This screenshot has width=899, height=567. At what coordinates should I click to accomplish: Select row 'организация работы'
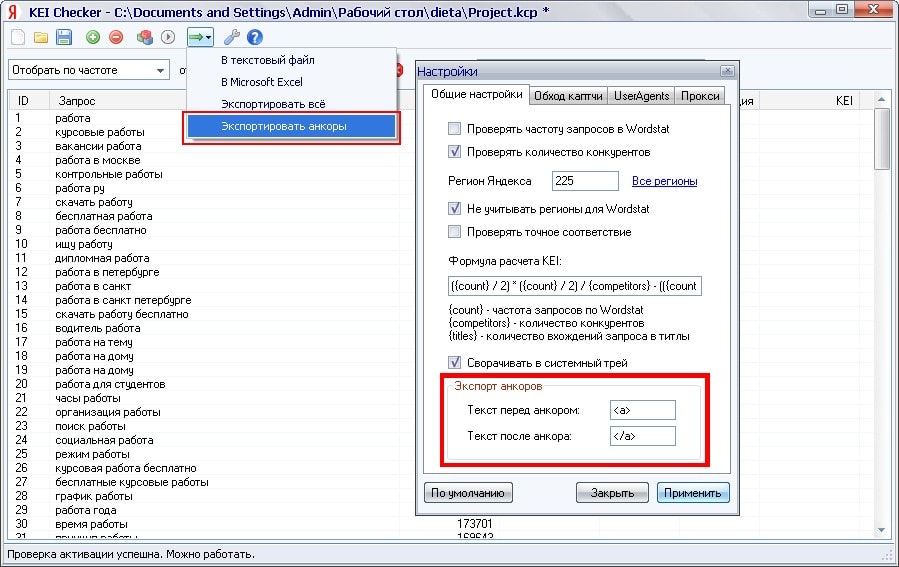tap(108, 412)
